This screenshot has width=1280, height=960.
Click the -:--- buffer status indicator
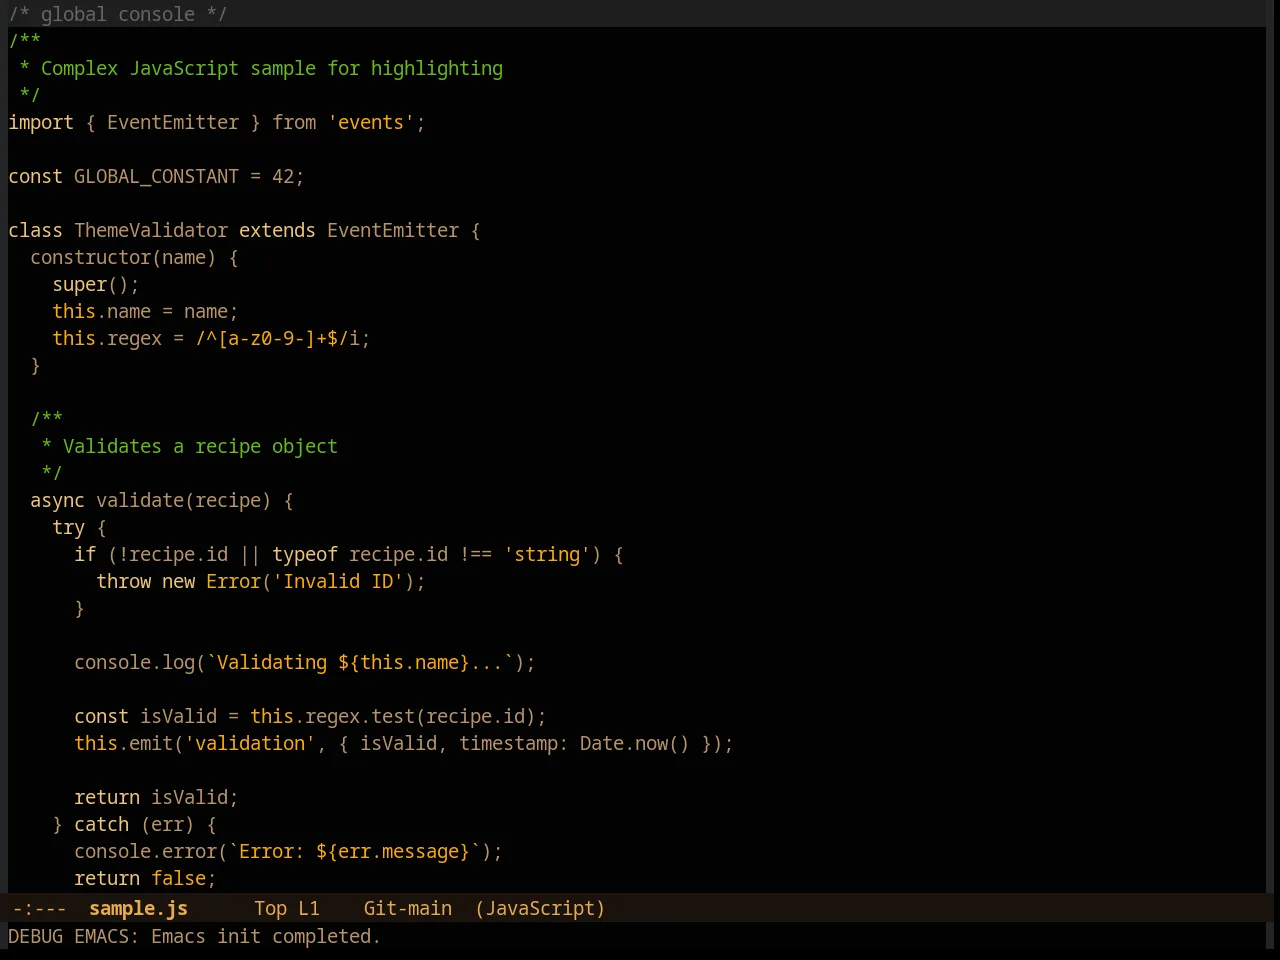tap(39, 908)
